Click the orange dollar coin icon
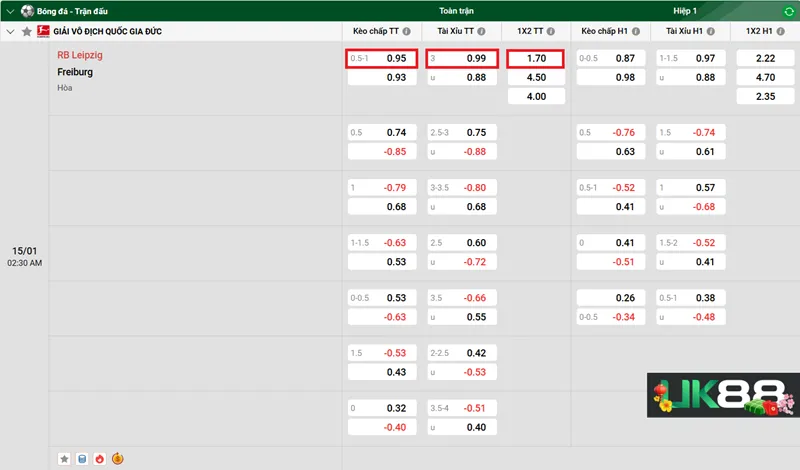 pyautogui.click(x=117, y=459)
